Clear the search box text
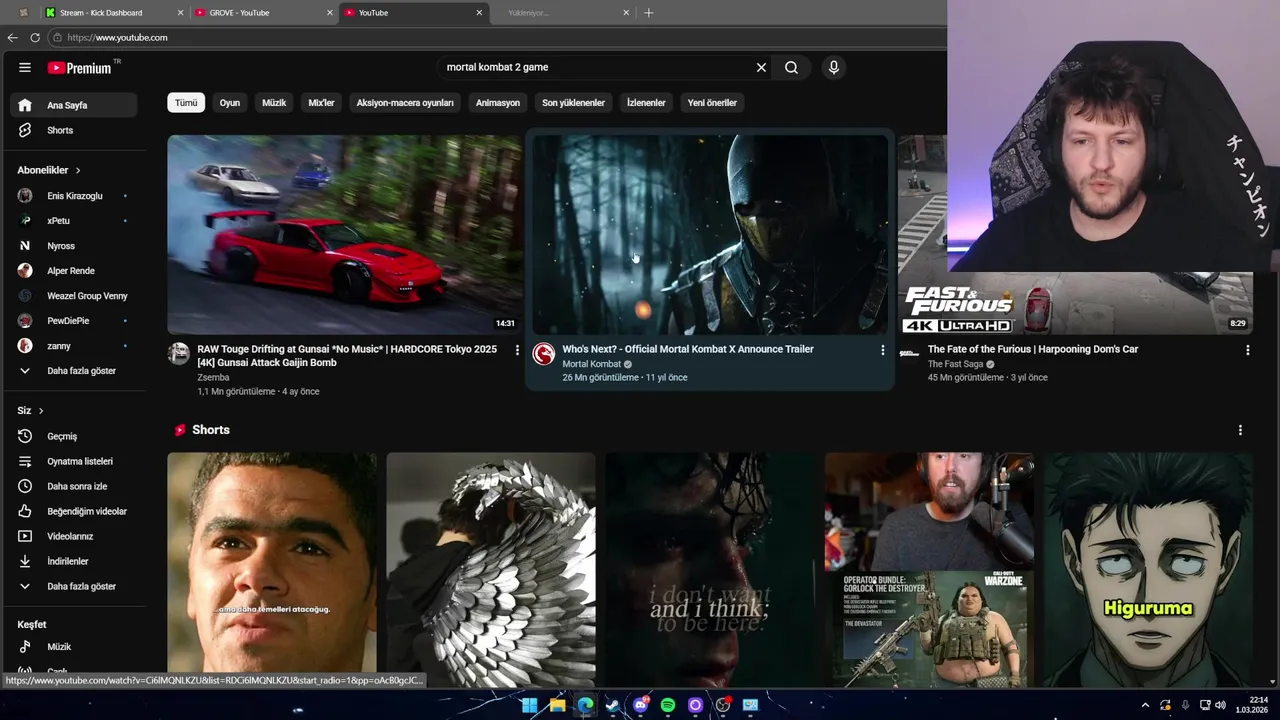1280x720 pixels. point(761,67)
